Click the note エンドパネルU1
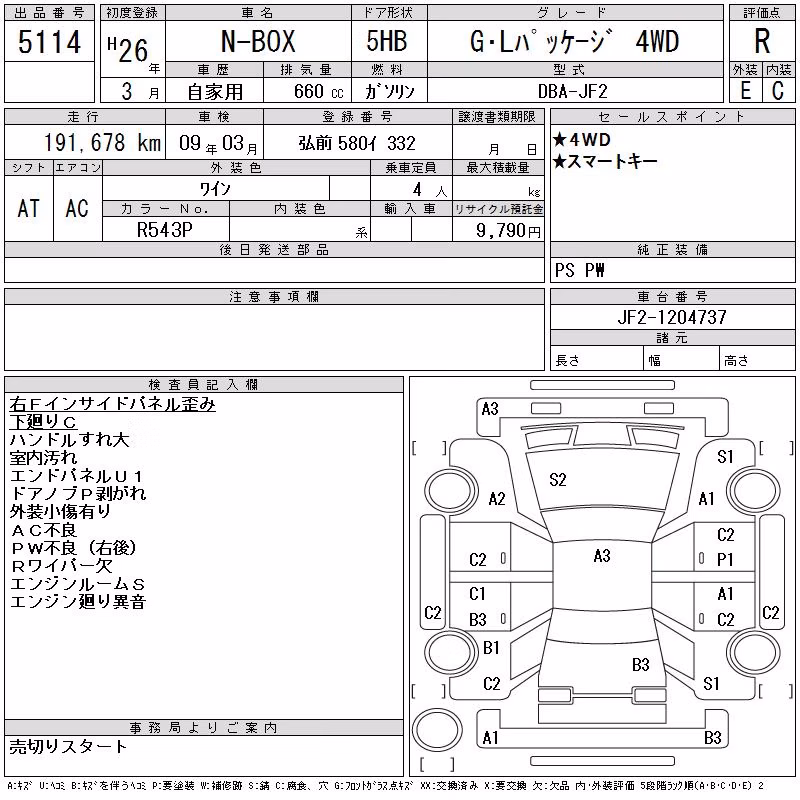Image resolution: width=800 pixels, height=800 pixels. coord(77,476)
